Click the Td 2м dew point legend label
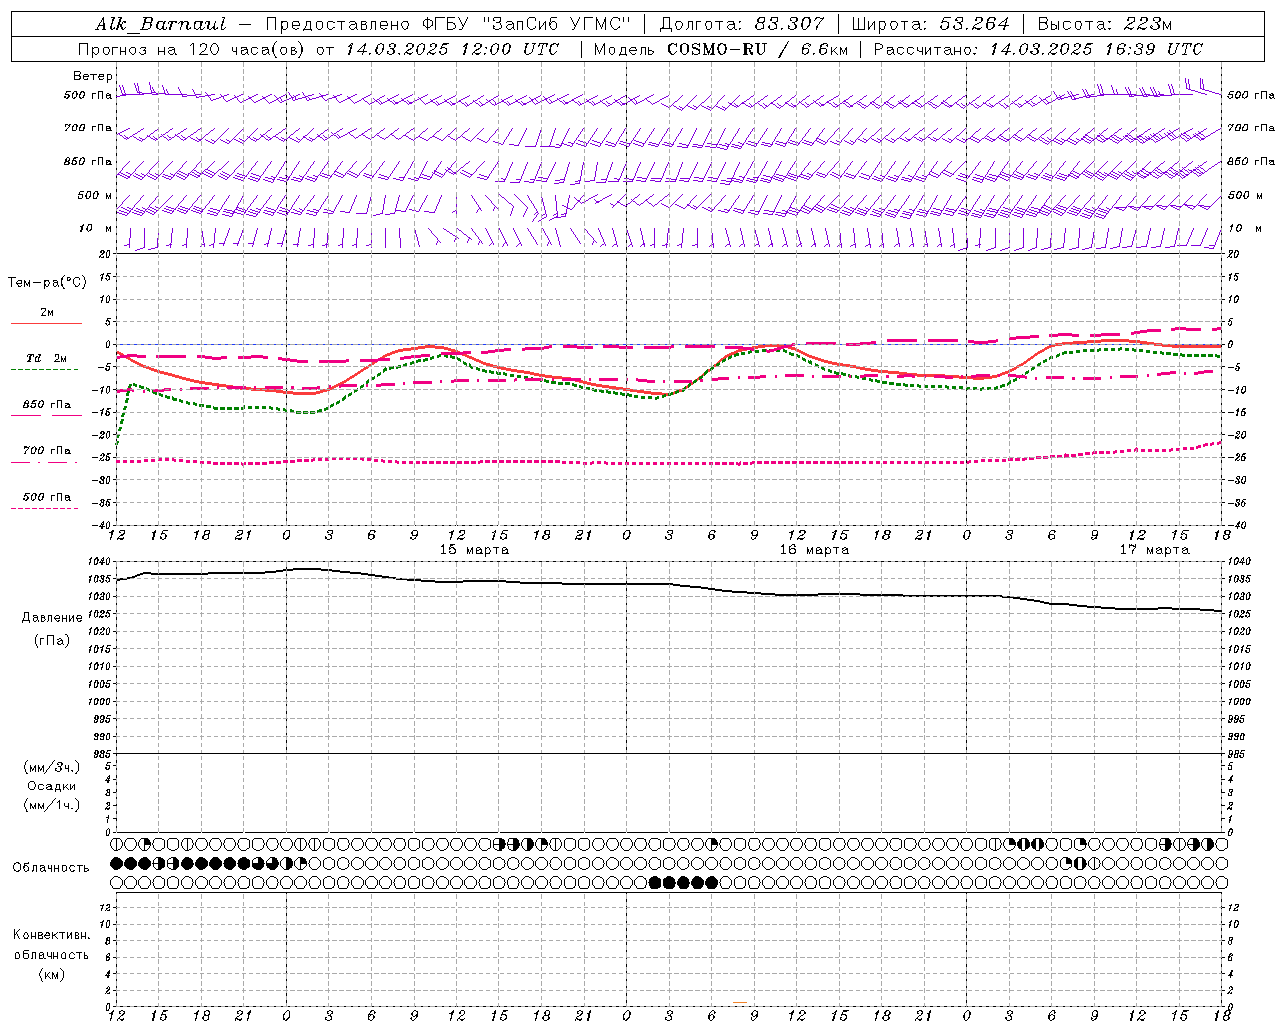 [x=47, y=358]
